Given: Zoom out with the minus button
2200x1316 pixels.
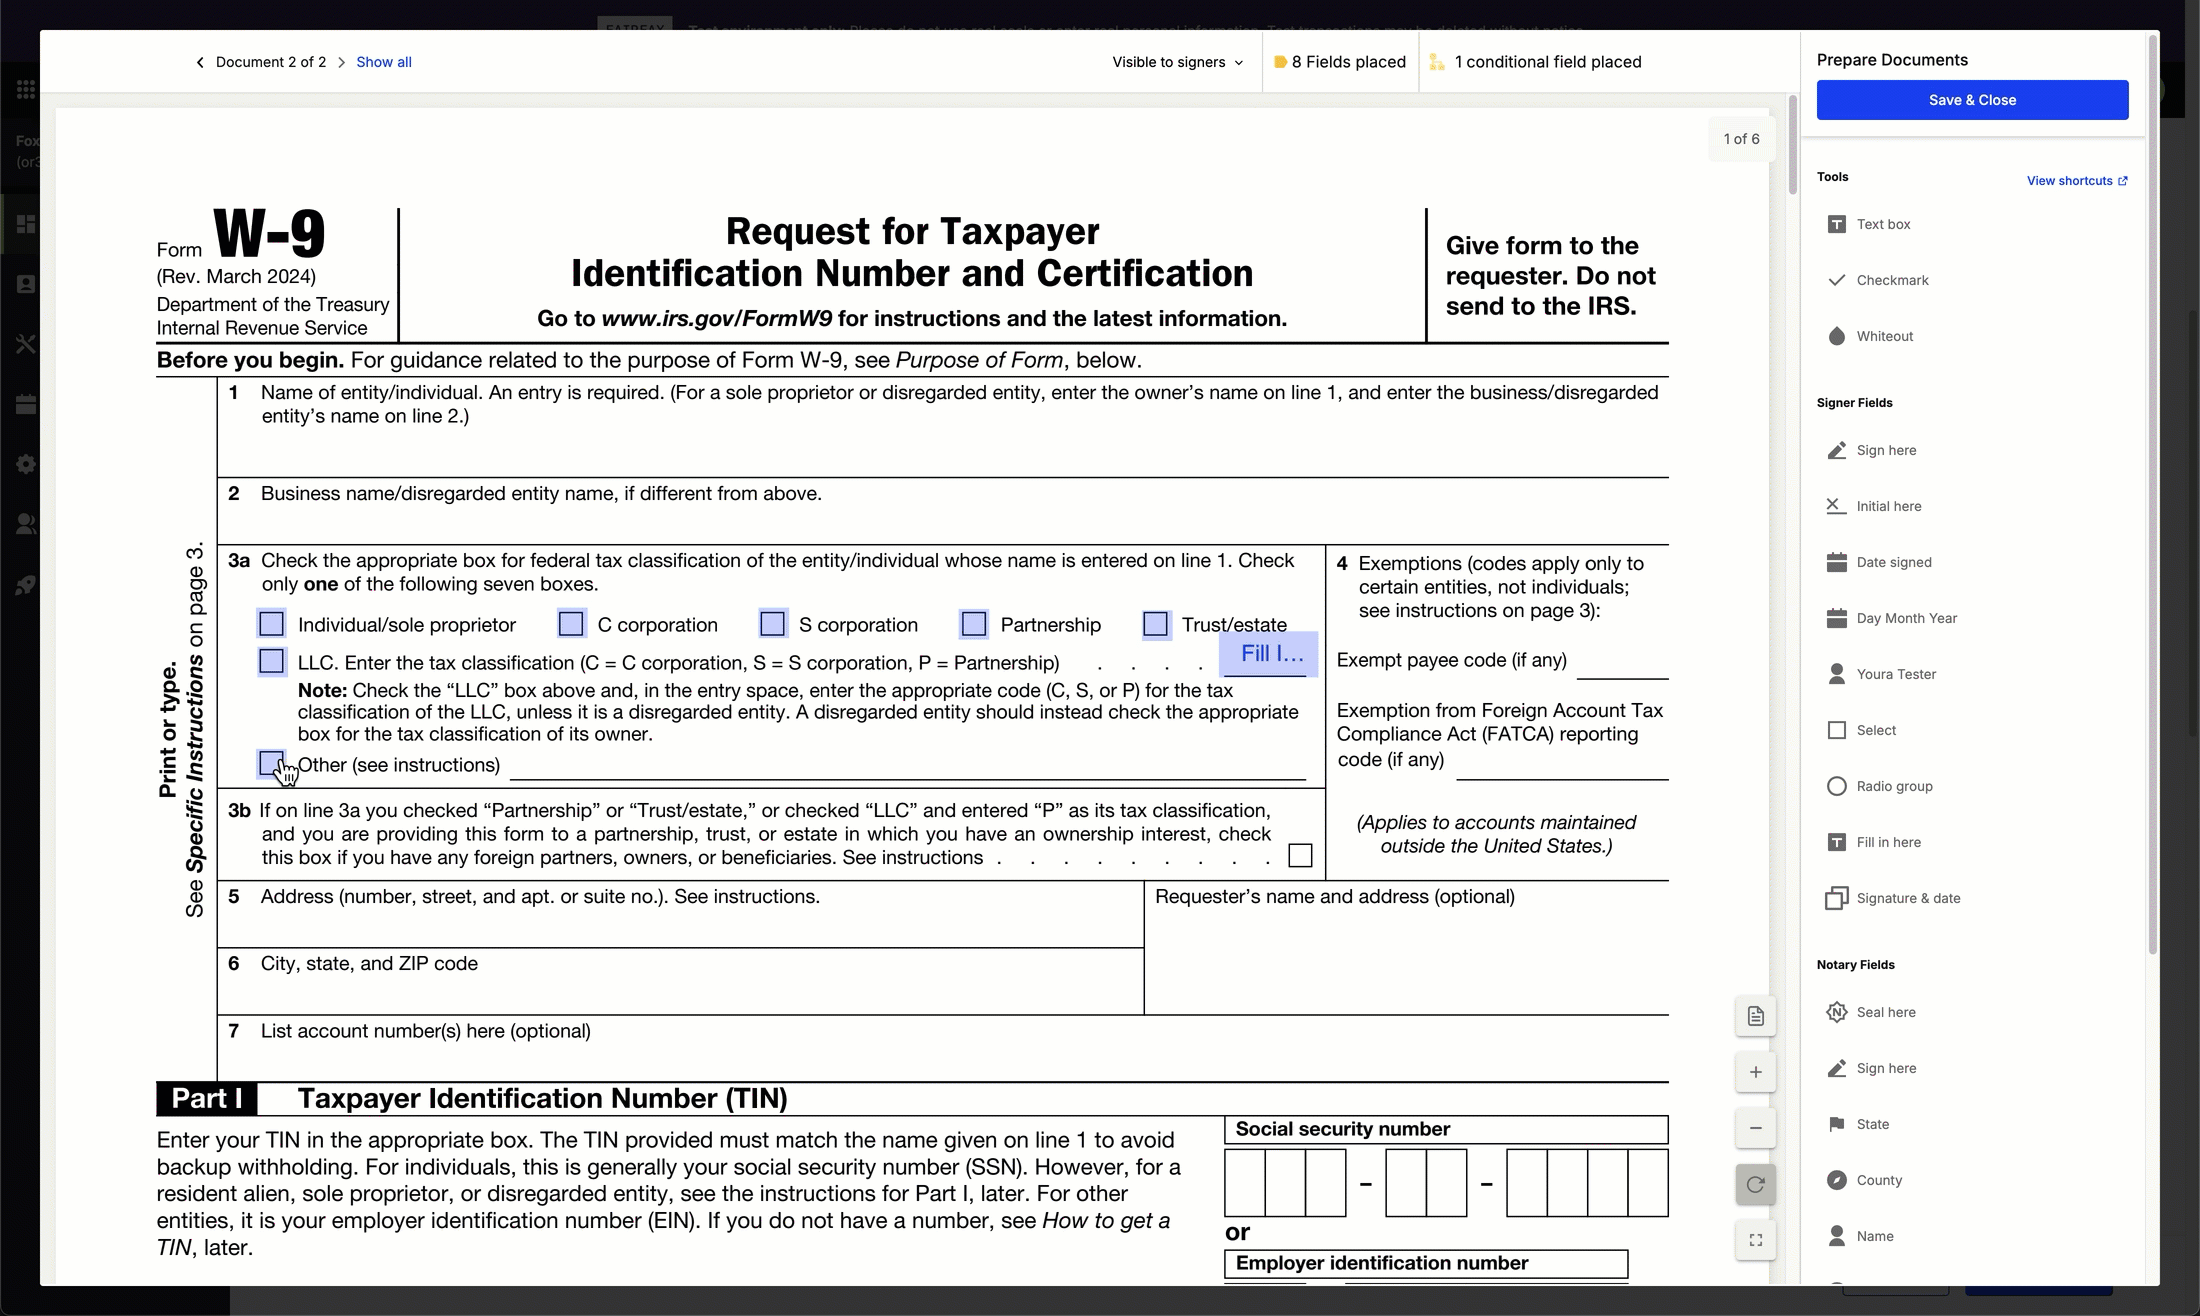Looking at the screenshot, I should pyautogui.click(x=1755, y=1128).
